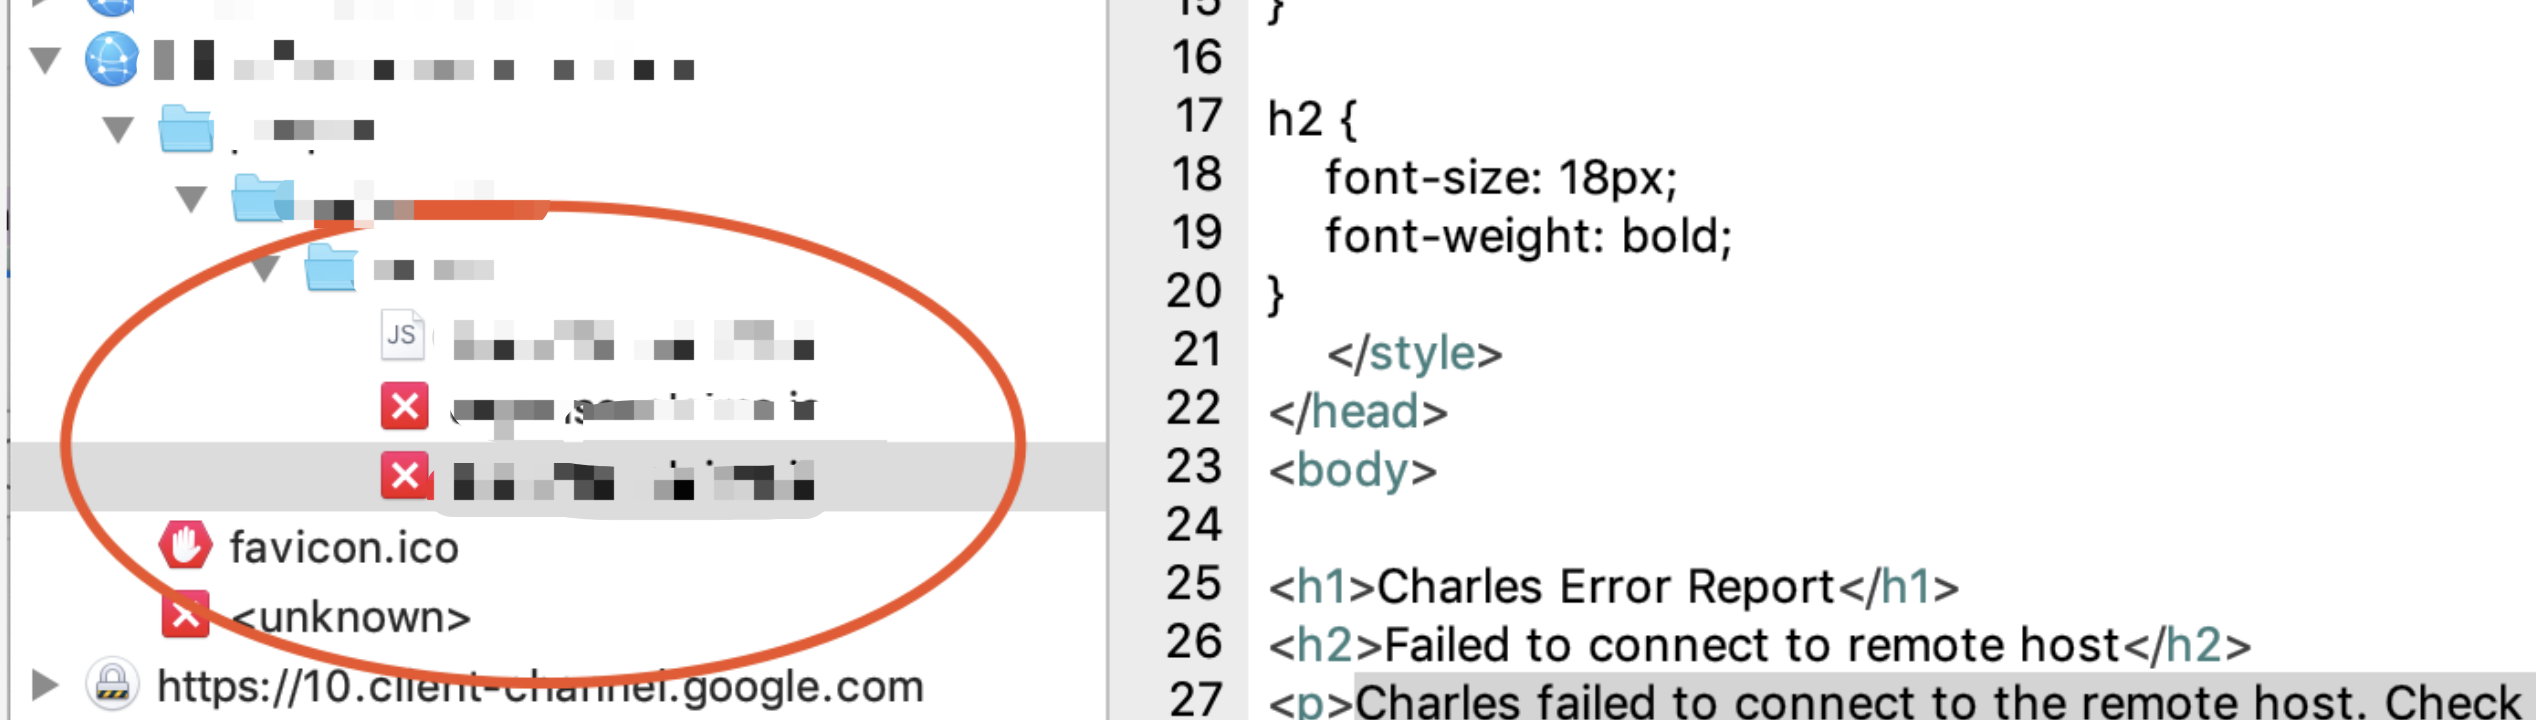Image resolution: width=2536 pixels, height=720 pixels.
Task: Collapse the expanded host beside the globe icon
Action: click(45, 60)
